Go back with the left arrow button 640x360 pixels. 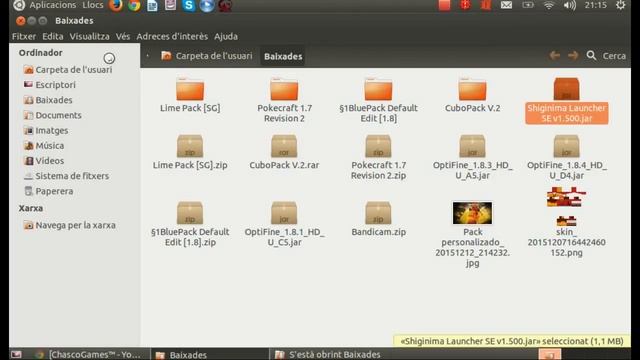pyautogui.click(x=554, y=56)
